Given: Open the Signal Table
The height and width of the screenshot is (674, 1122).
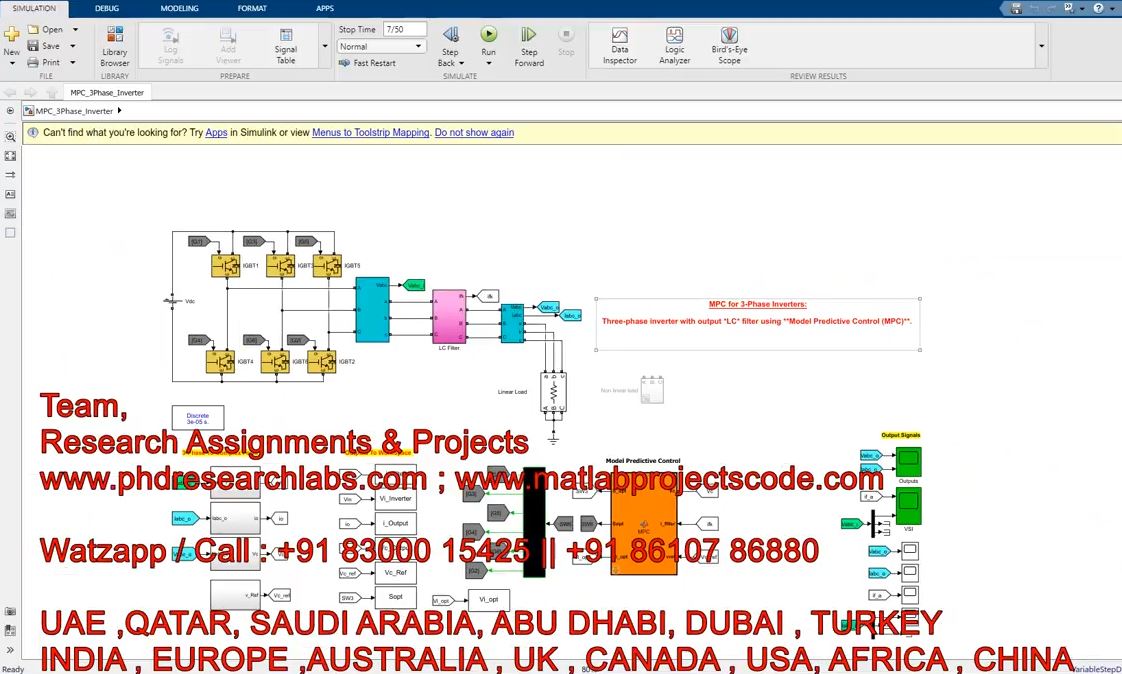Looking at the screenshot, I should click(286, 46).
